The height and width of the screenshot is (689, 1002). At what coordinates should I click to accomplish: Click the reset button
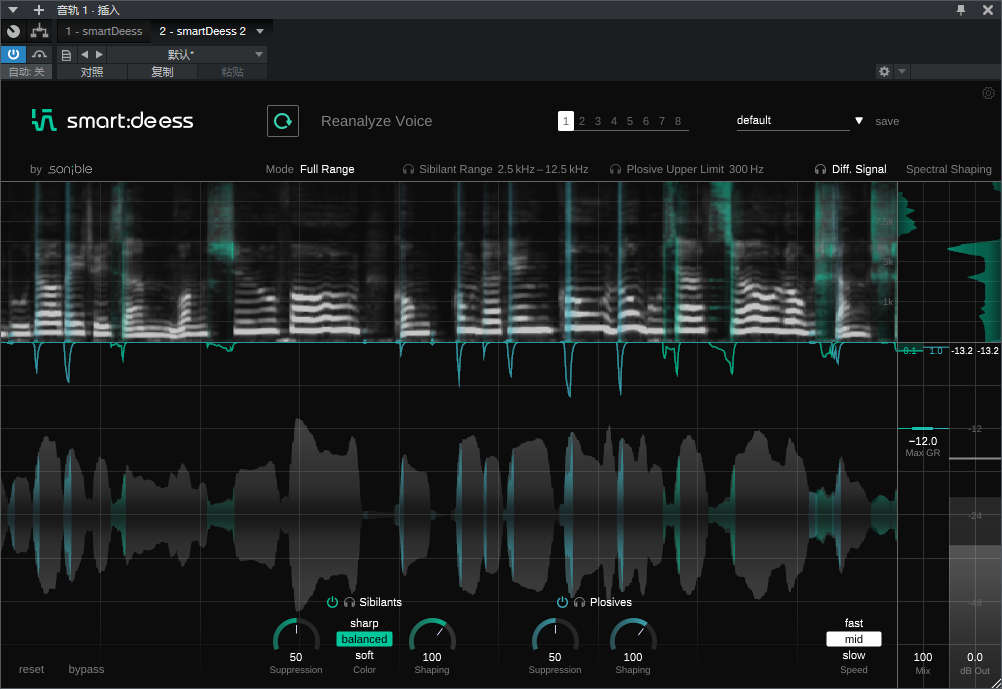point(31,669)
